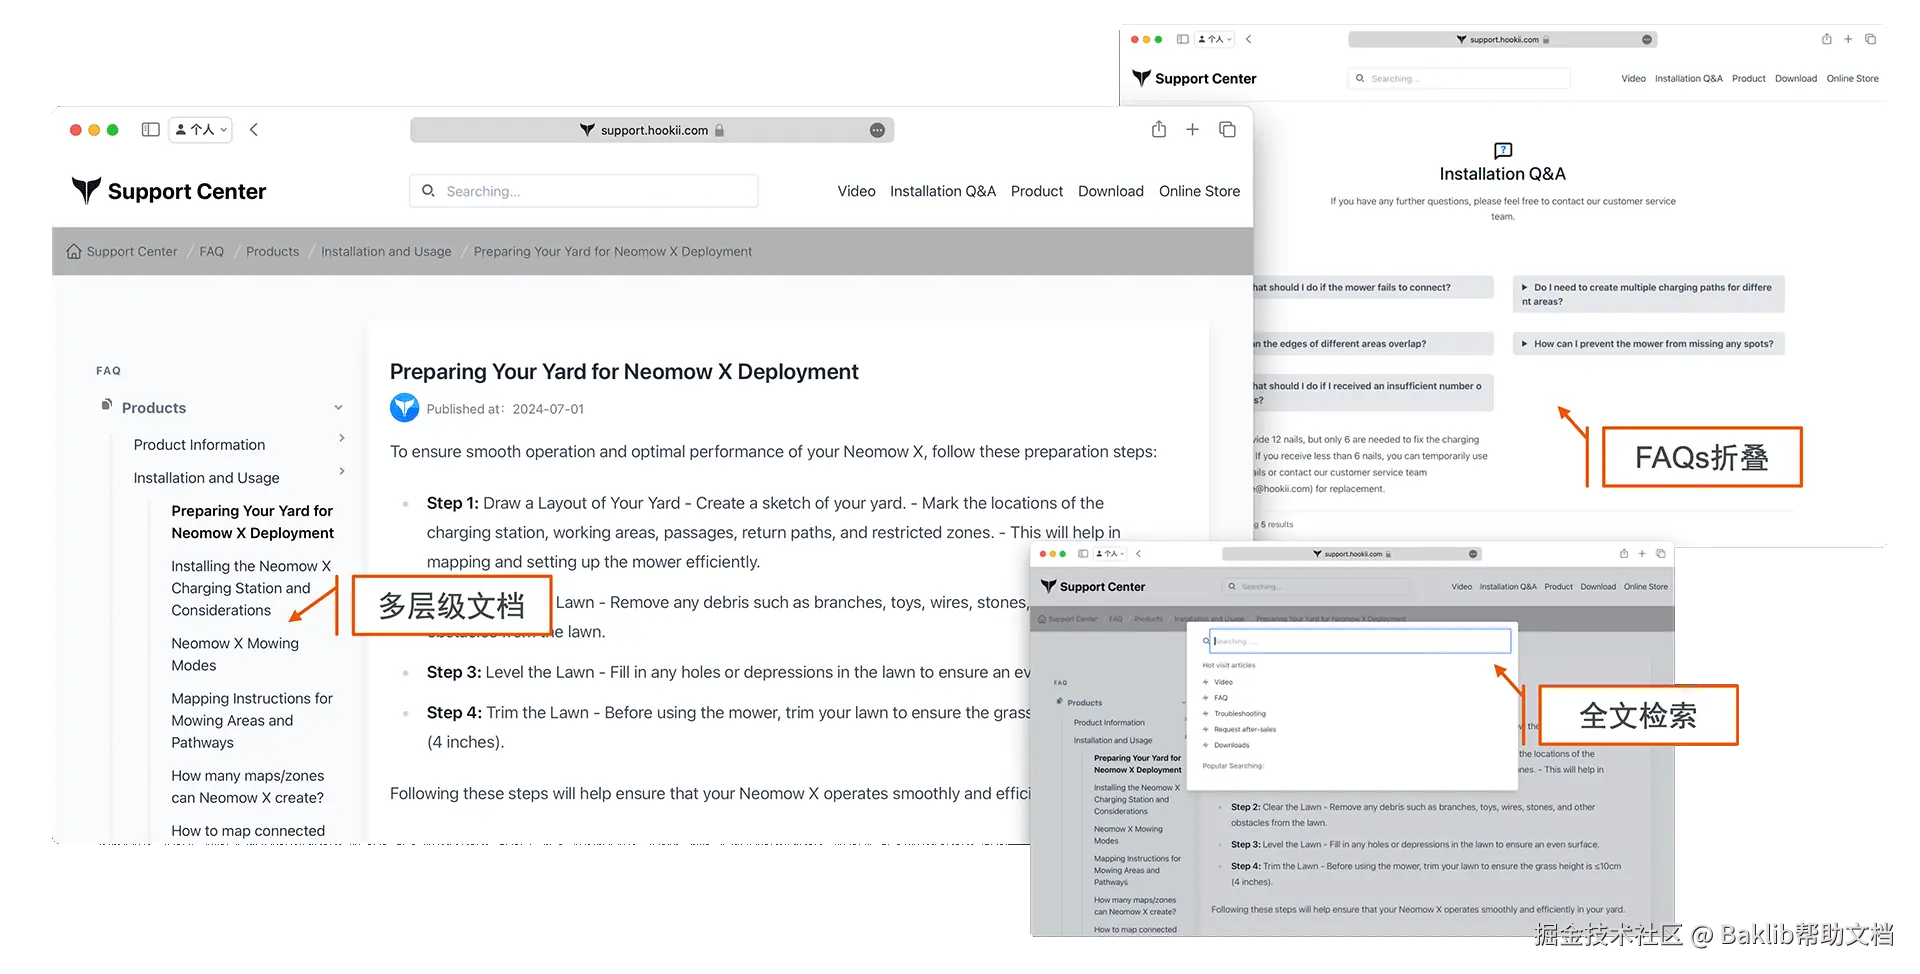The image size is (1920, 974).
Task: Click the author avatar beside Published date
Action: pos(404,408)
